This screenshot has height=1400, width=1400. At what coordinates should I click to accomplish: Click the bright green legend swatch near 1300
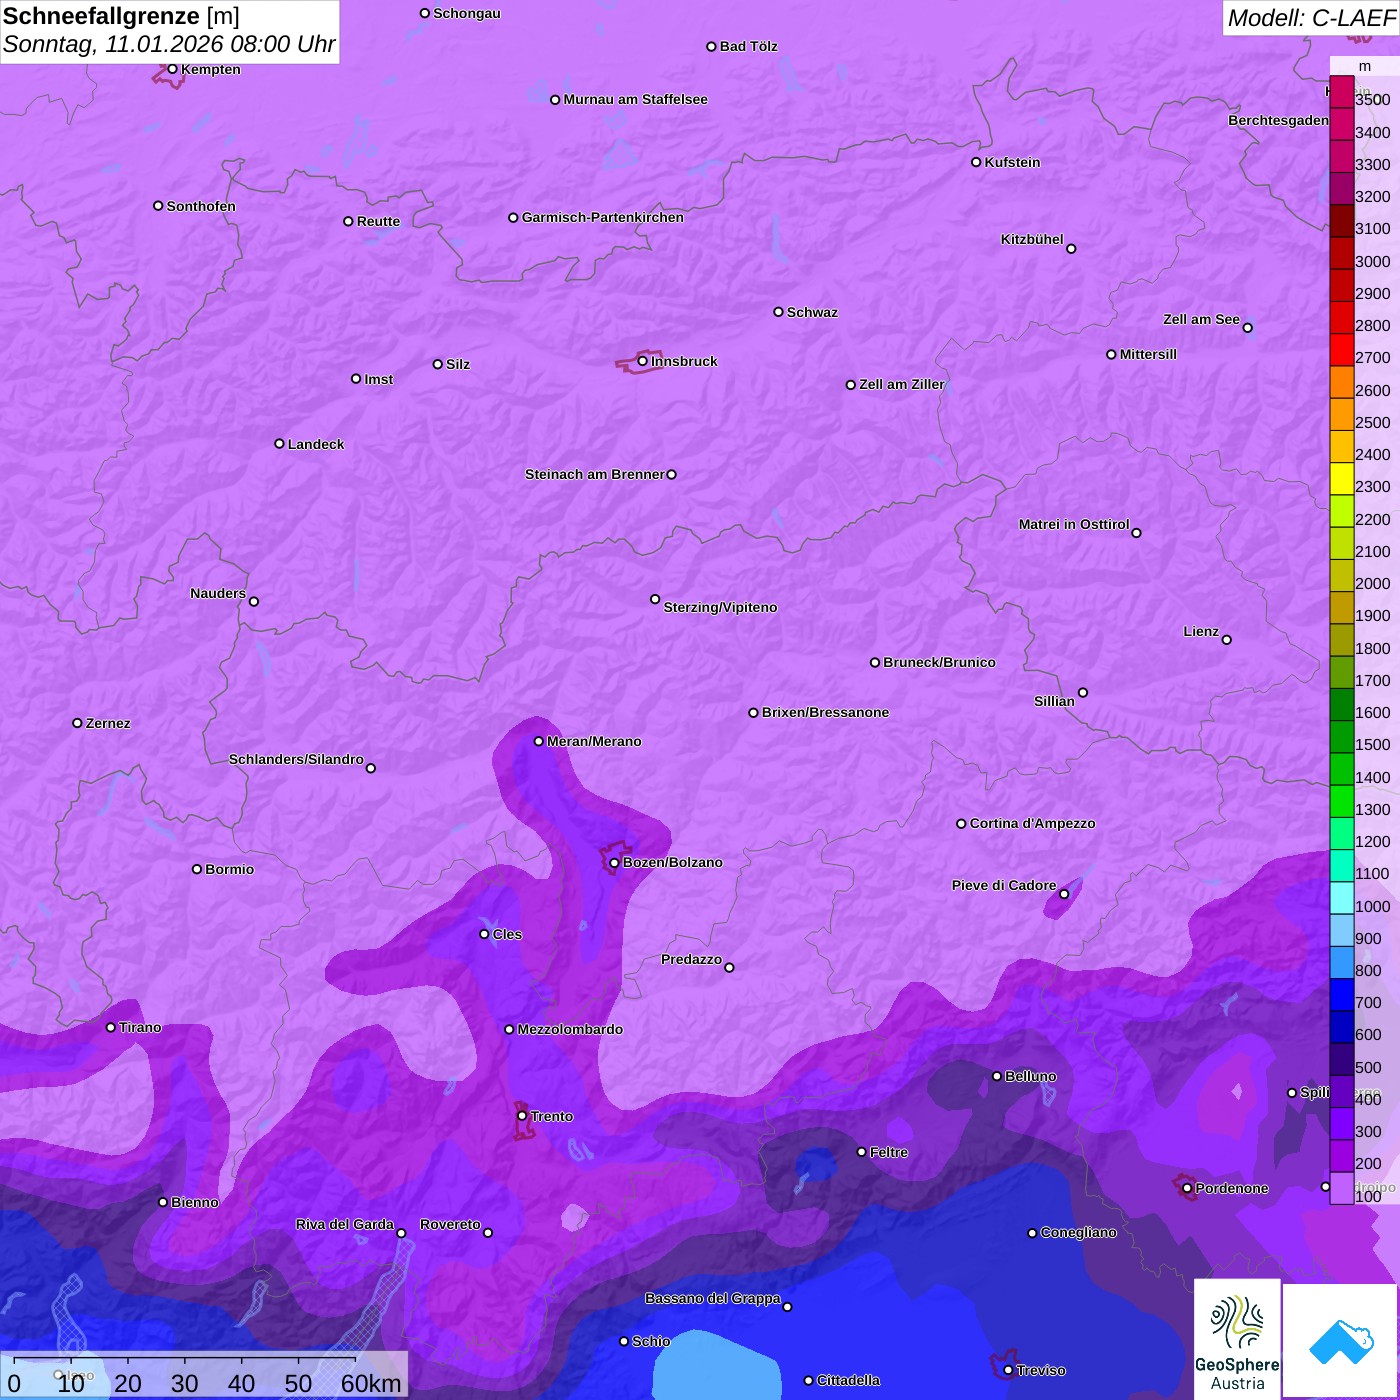[1341, 801]
